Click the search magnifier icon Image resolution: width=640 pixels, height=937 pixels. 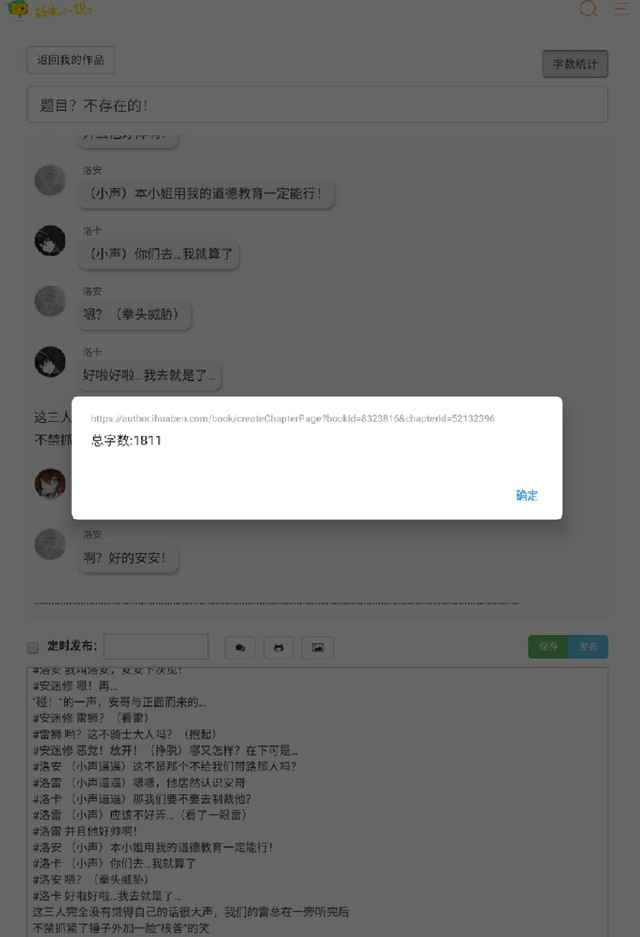click(x=588, y=8)
